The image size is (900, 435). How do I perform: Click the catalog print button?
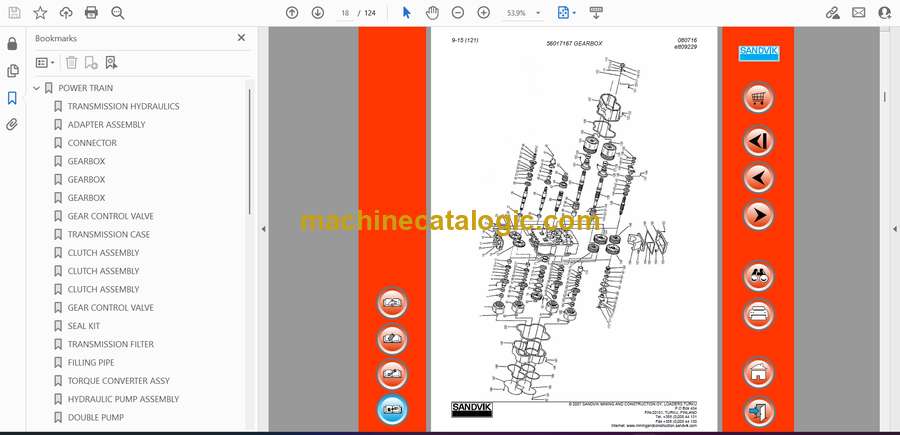(758, 314)
